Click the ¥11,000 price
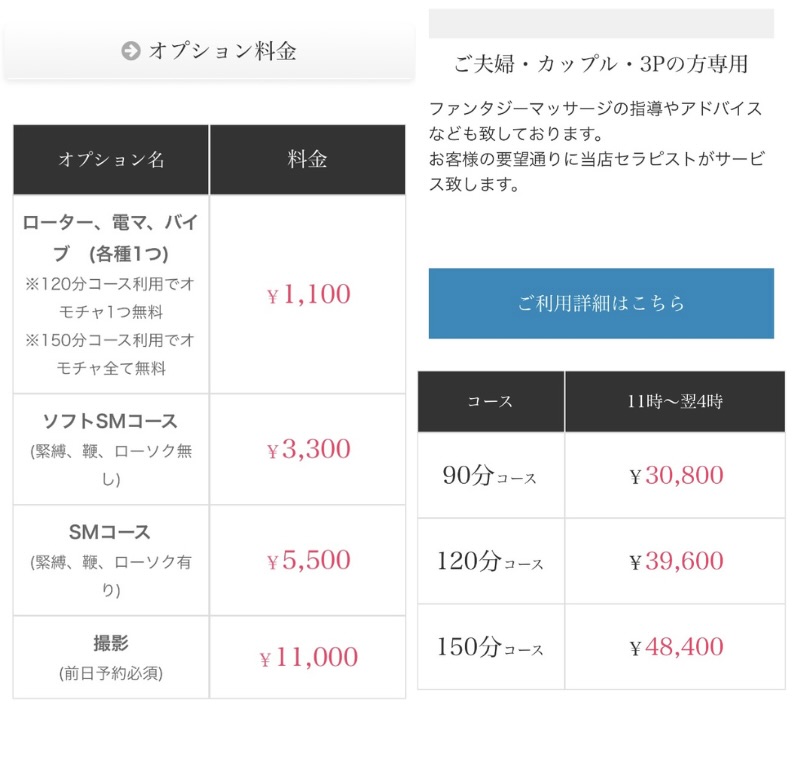The height and width of the screenshot is (778, 800). 309,657
